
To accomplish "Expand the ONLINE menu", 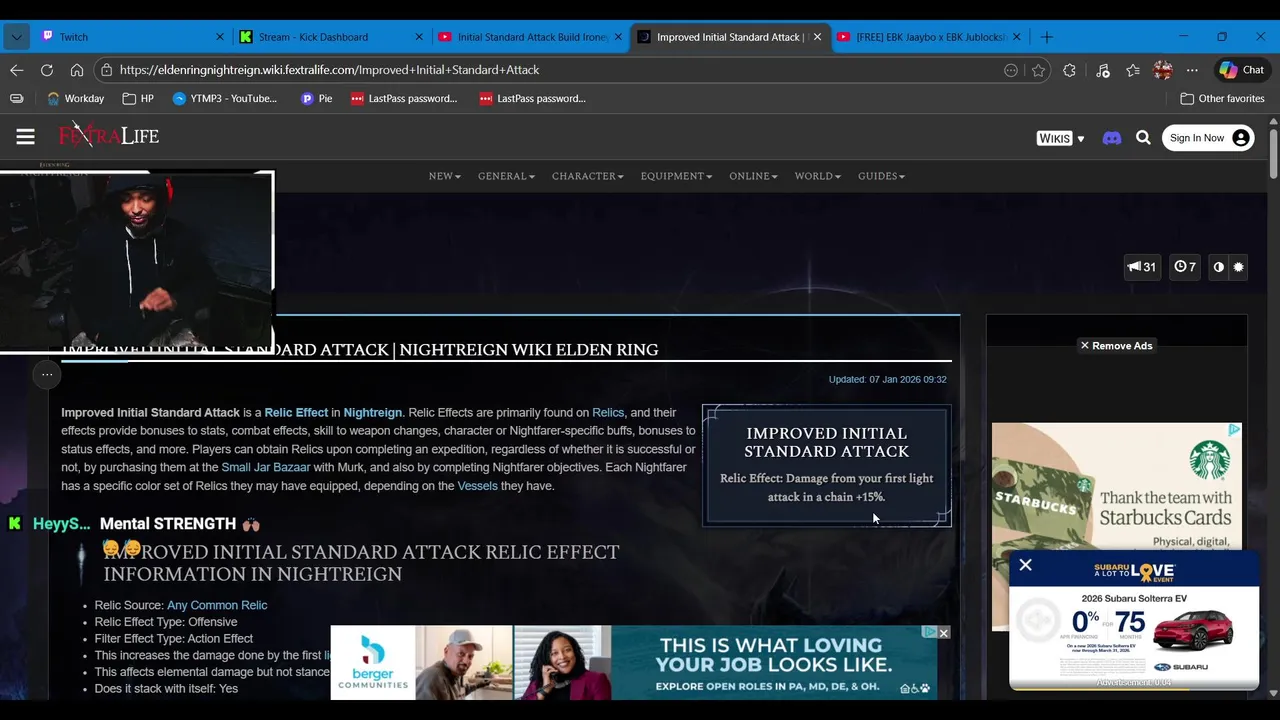I will pyautogui.click(x=753, y=176).
